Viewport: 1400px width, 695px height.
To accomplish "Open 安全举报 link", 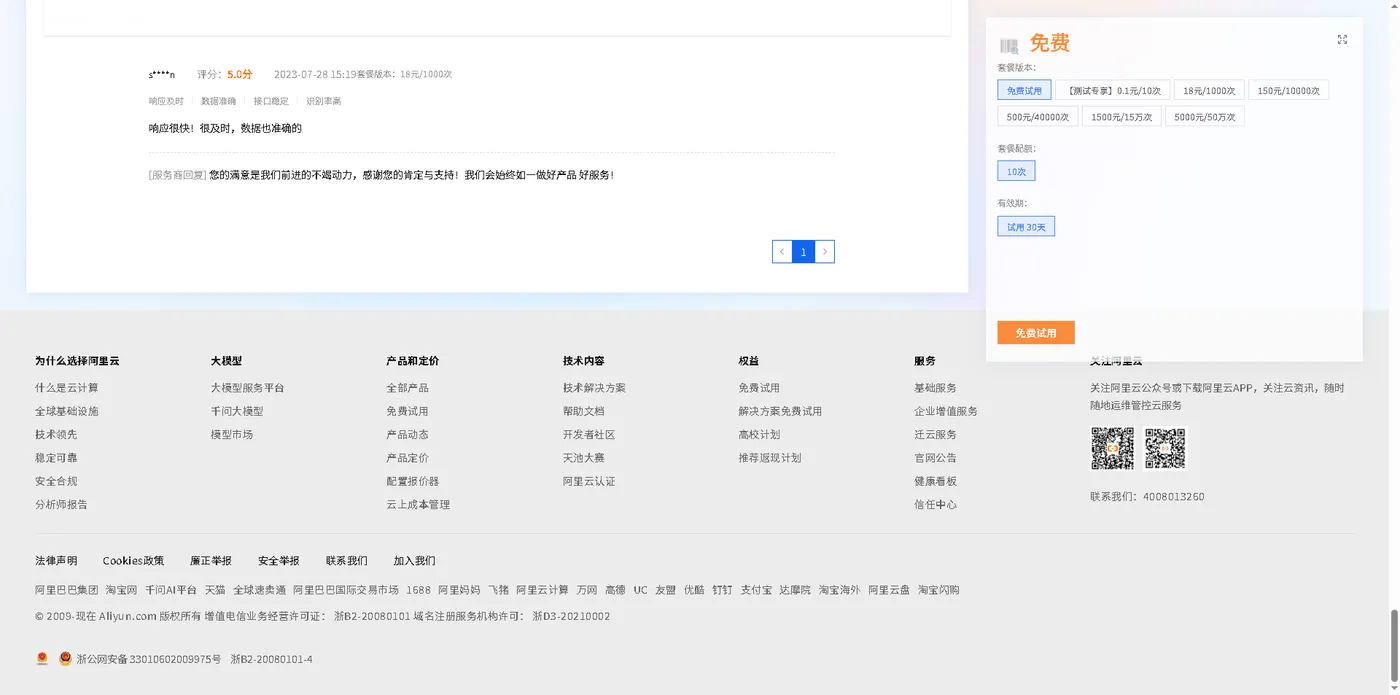I will [x=279, y=561].
